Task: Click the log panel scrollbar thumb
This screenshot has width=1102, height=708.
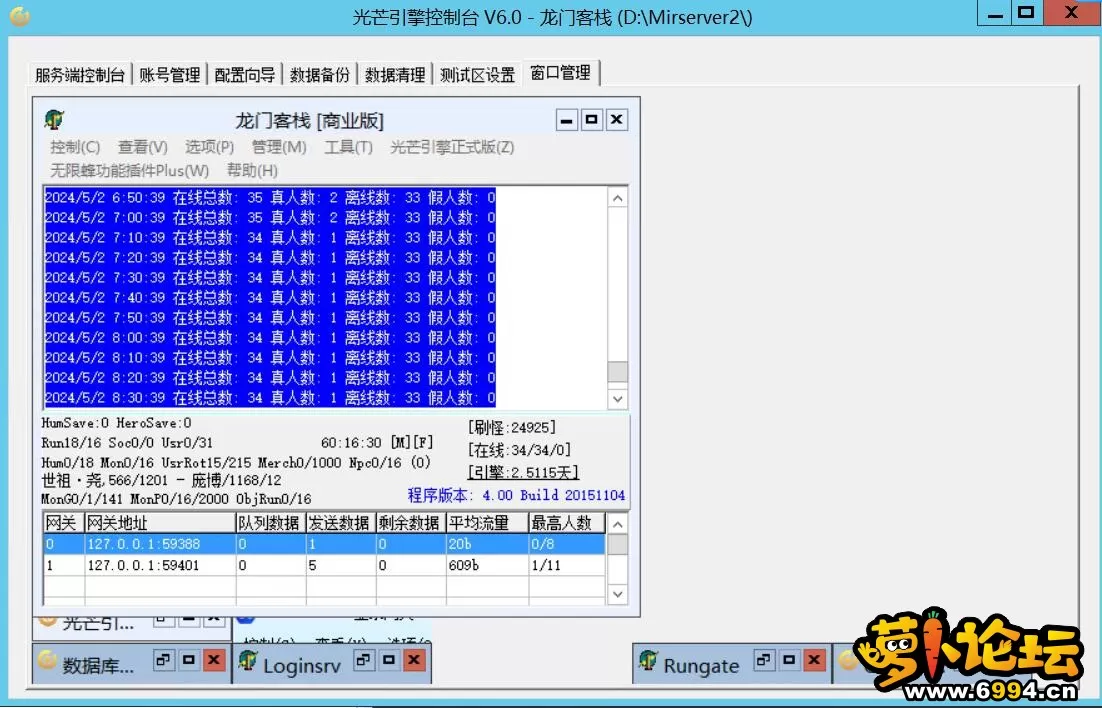Action: 618,371
